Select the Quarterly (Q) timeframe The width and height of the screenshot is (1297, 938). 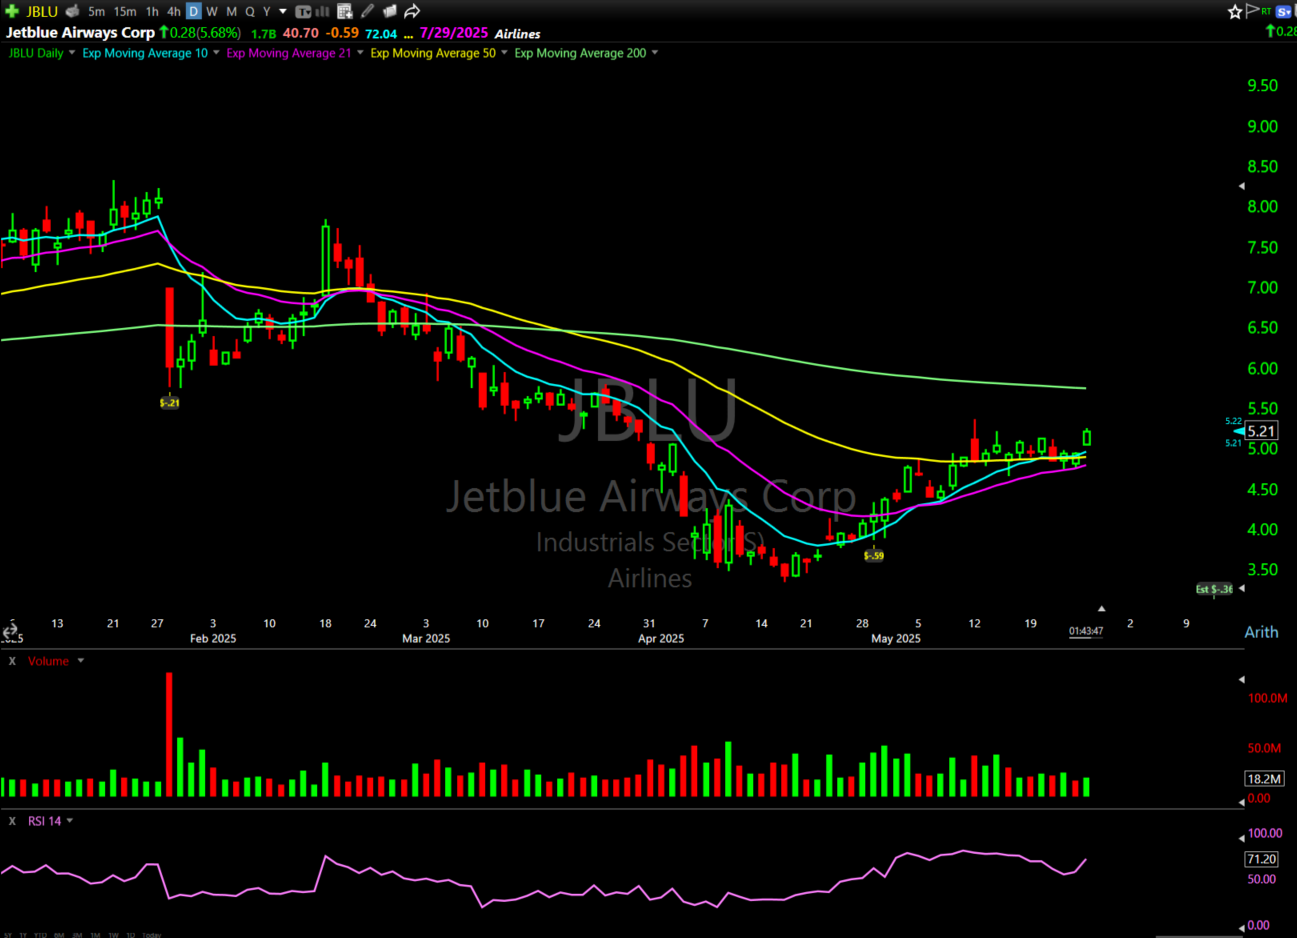(250, 11)
